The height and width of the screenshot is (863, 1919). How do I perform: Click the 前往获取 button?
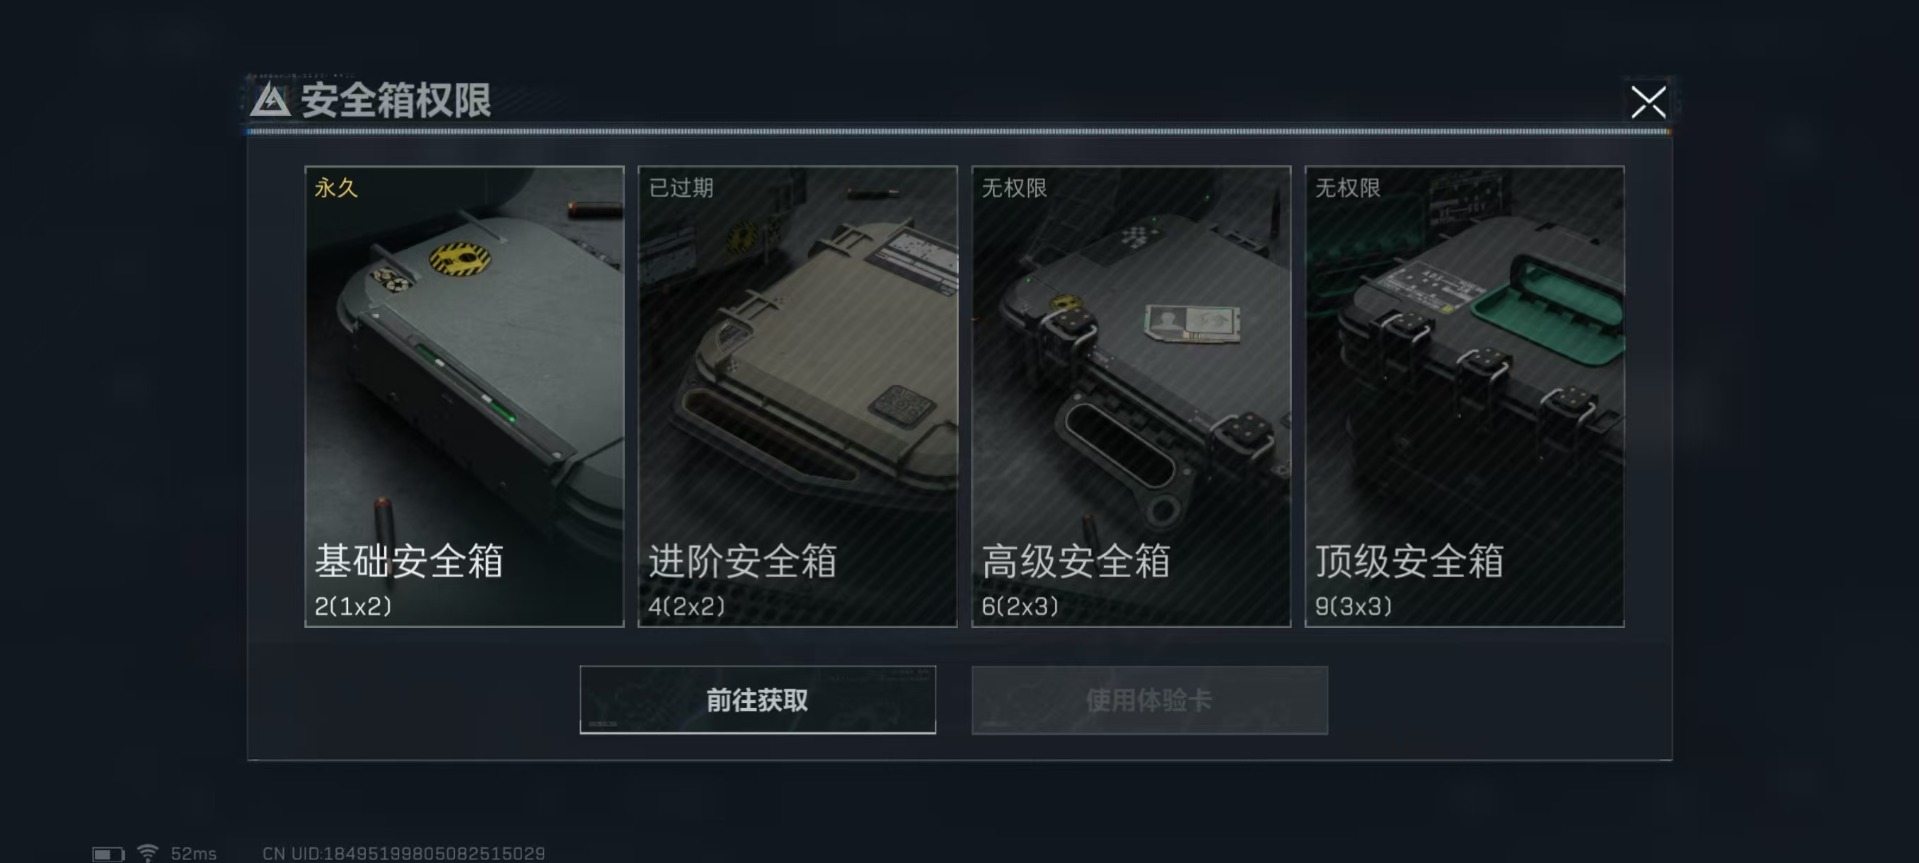click(x=757, y=700)
